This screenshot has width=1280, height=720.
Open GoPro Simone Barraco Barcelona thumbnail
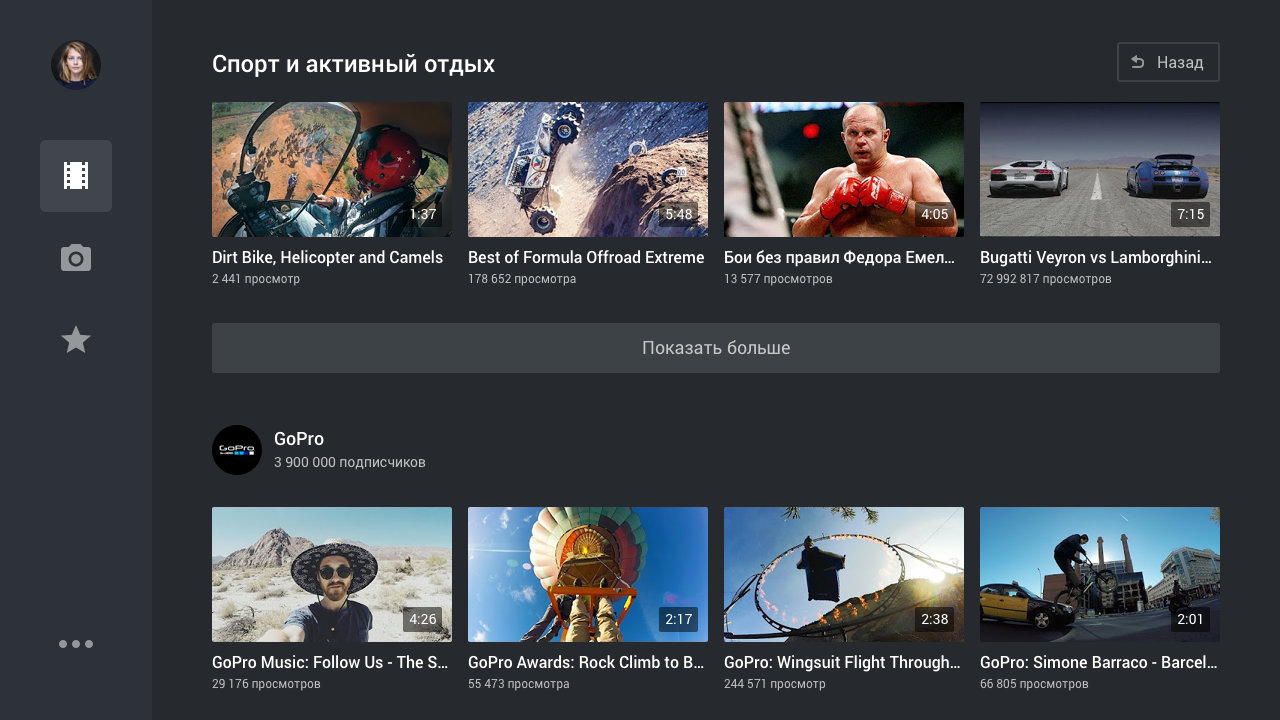[1100, 574]
